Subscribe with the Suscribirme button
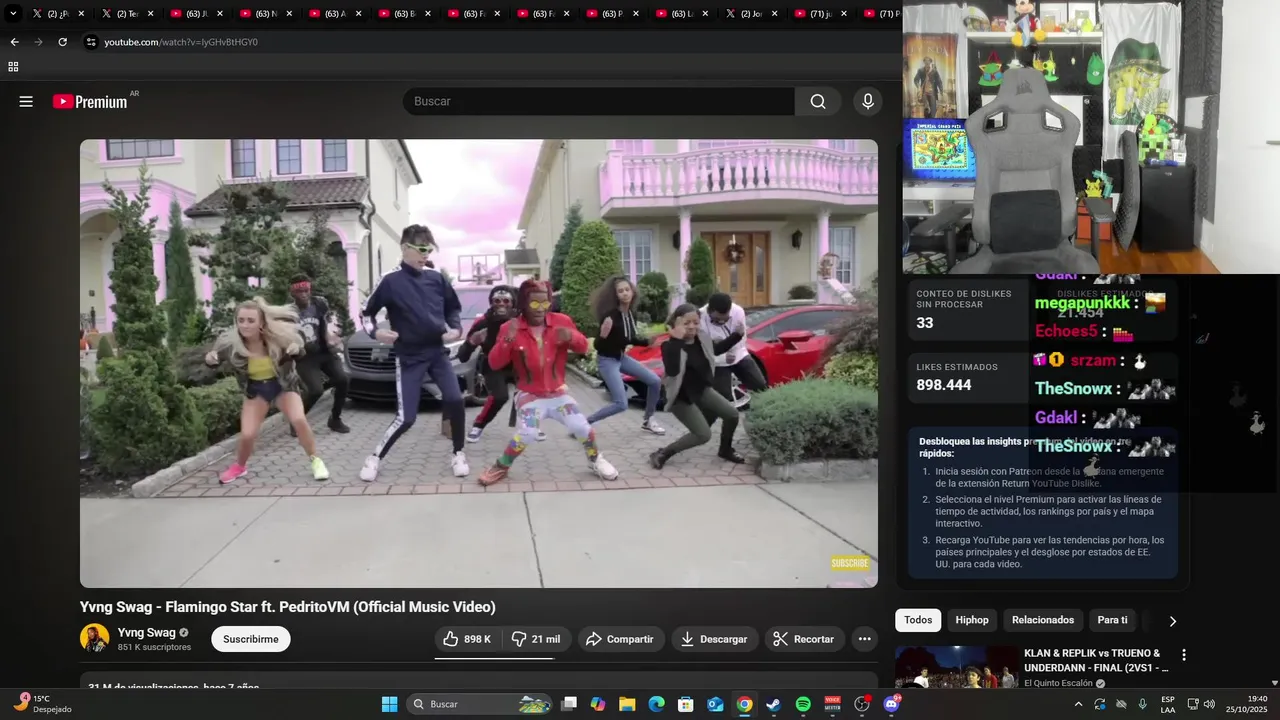1280x720 pixels. tap(251, 639)
